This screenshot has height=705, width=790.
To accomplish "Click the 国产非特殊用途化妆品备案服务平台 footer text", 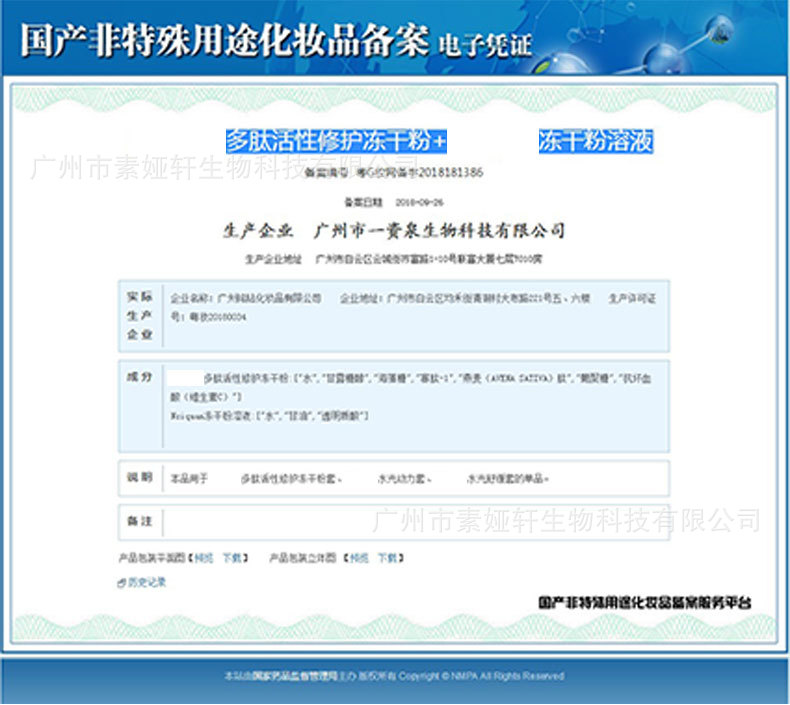I will tap(645, 602).
